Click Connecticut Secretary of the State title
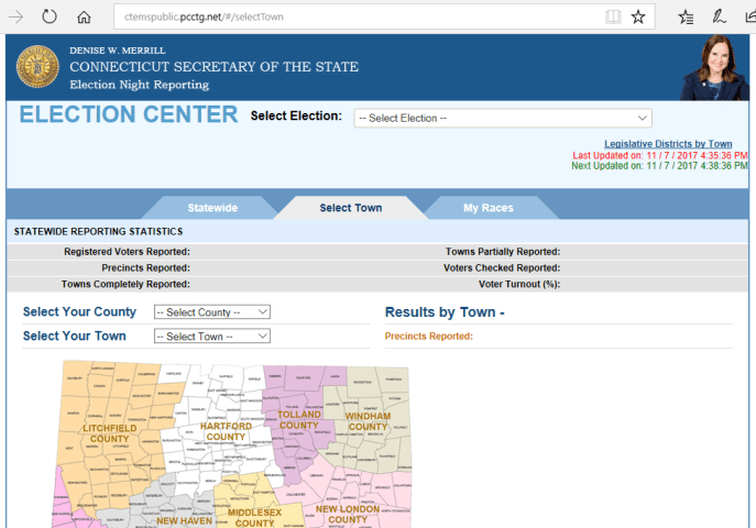 tap(214, 67)
